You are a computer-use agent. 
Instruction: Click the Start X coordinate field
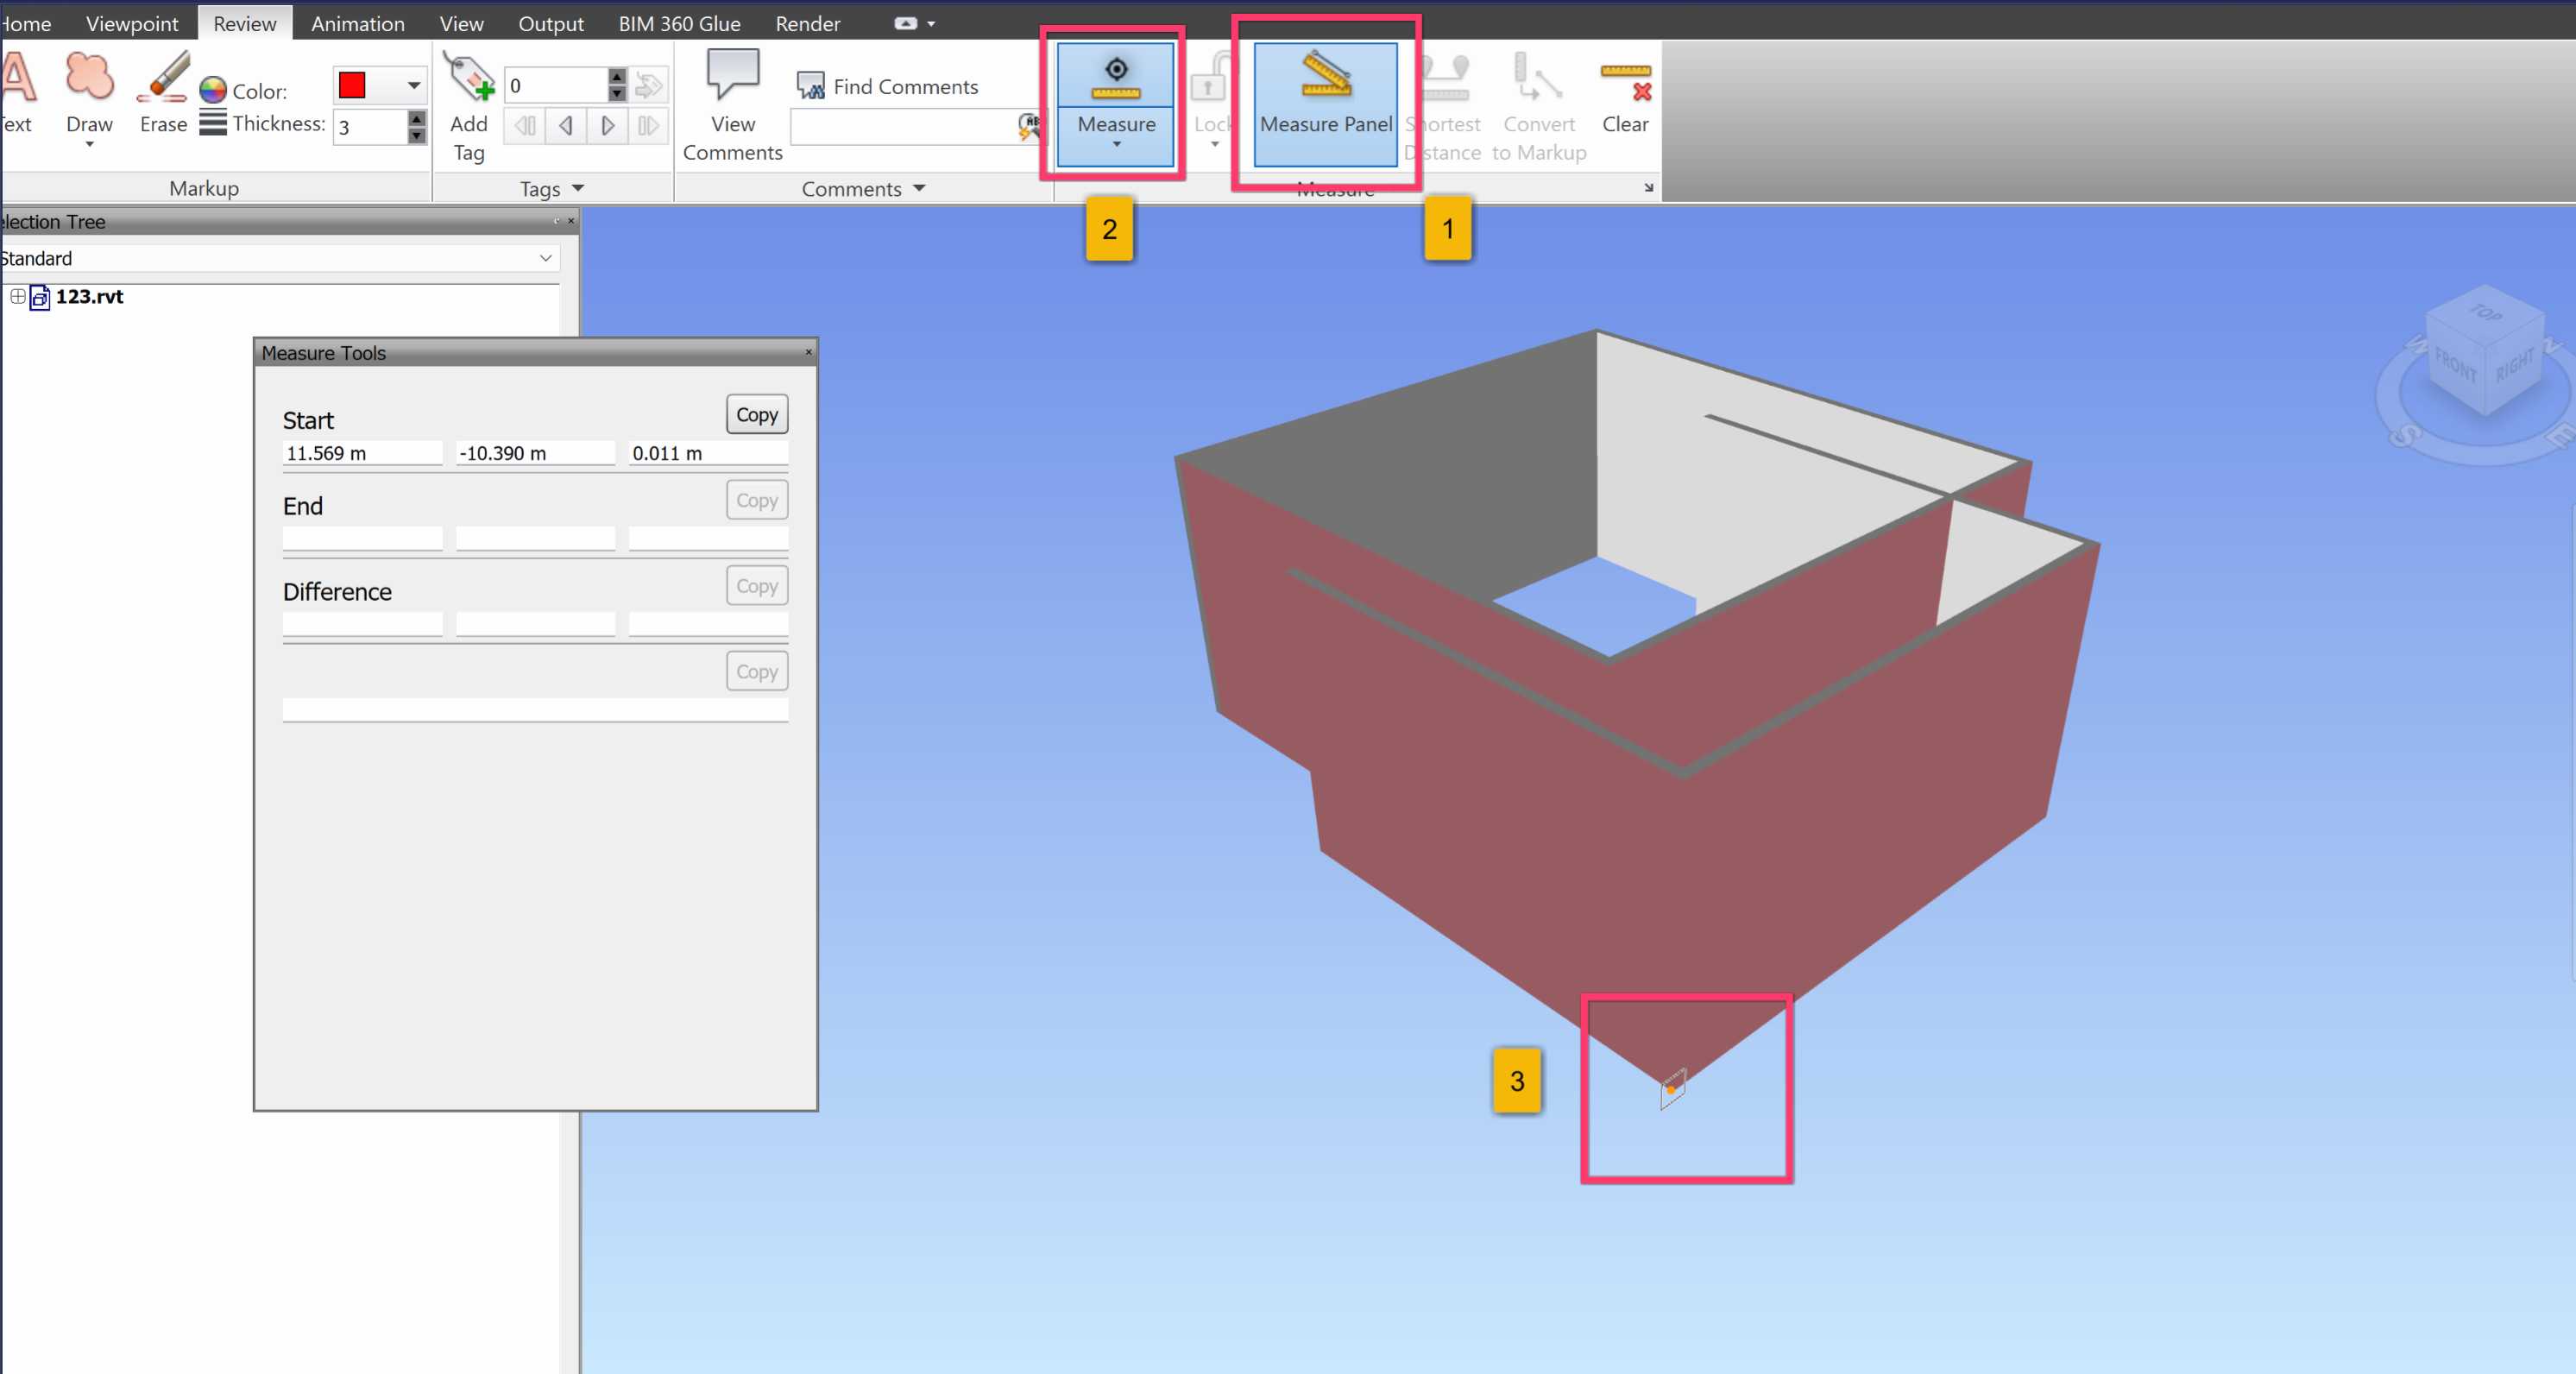coord(362,453)
